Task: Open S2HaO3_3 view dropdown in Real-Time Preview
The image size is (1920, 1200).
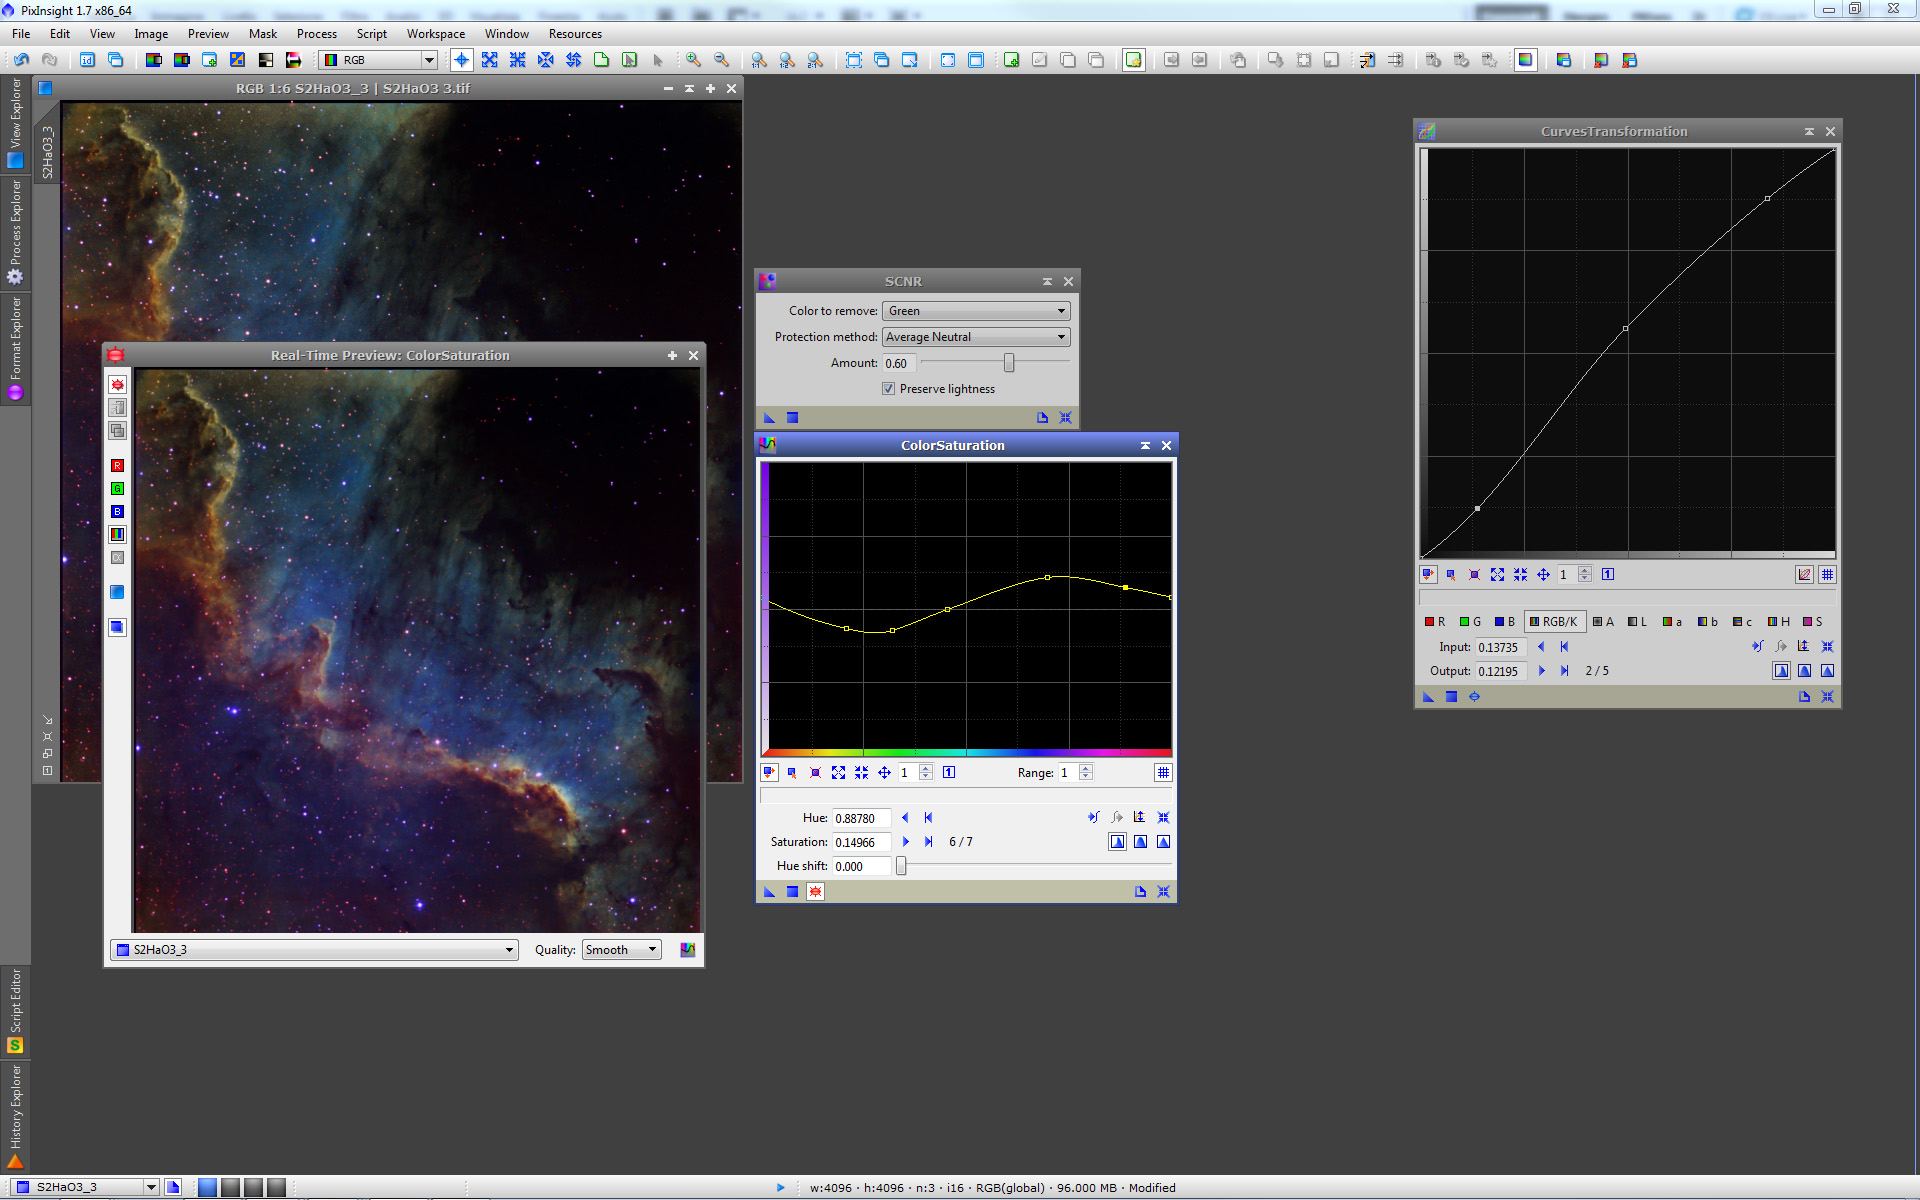Action: 314,950
